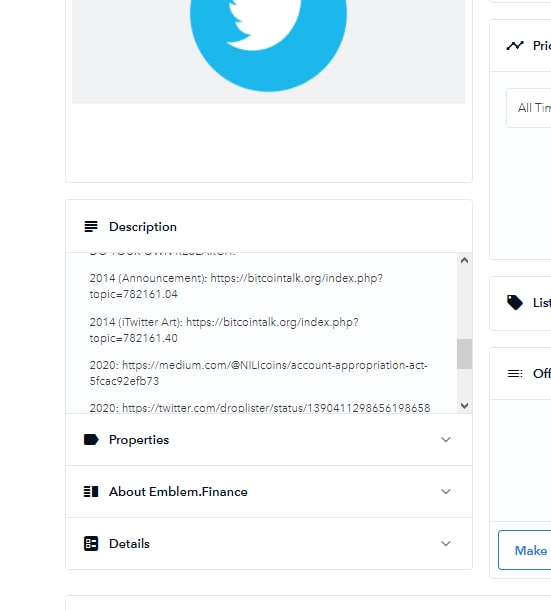Click the Offers list icon
The width and height of the screenshot is (551, 610).
515,373
